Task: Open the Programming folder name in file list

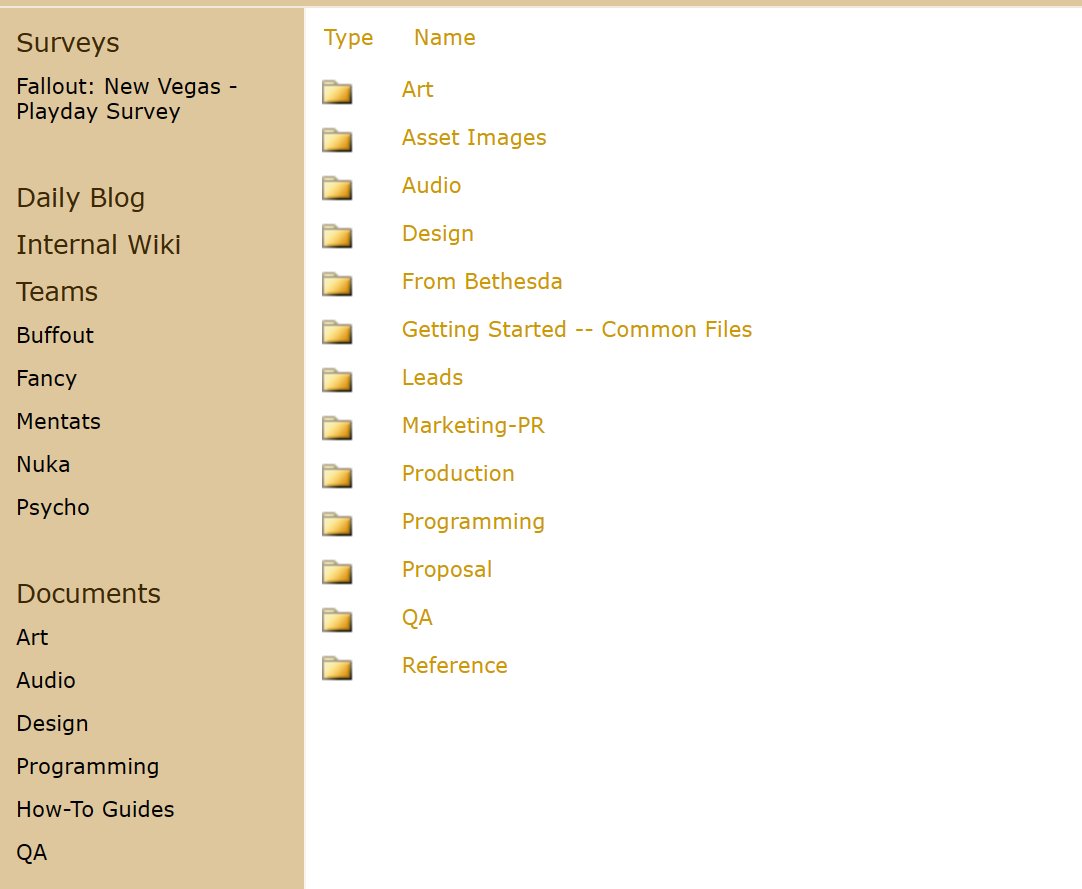Action: coord(473,522)
